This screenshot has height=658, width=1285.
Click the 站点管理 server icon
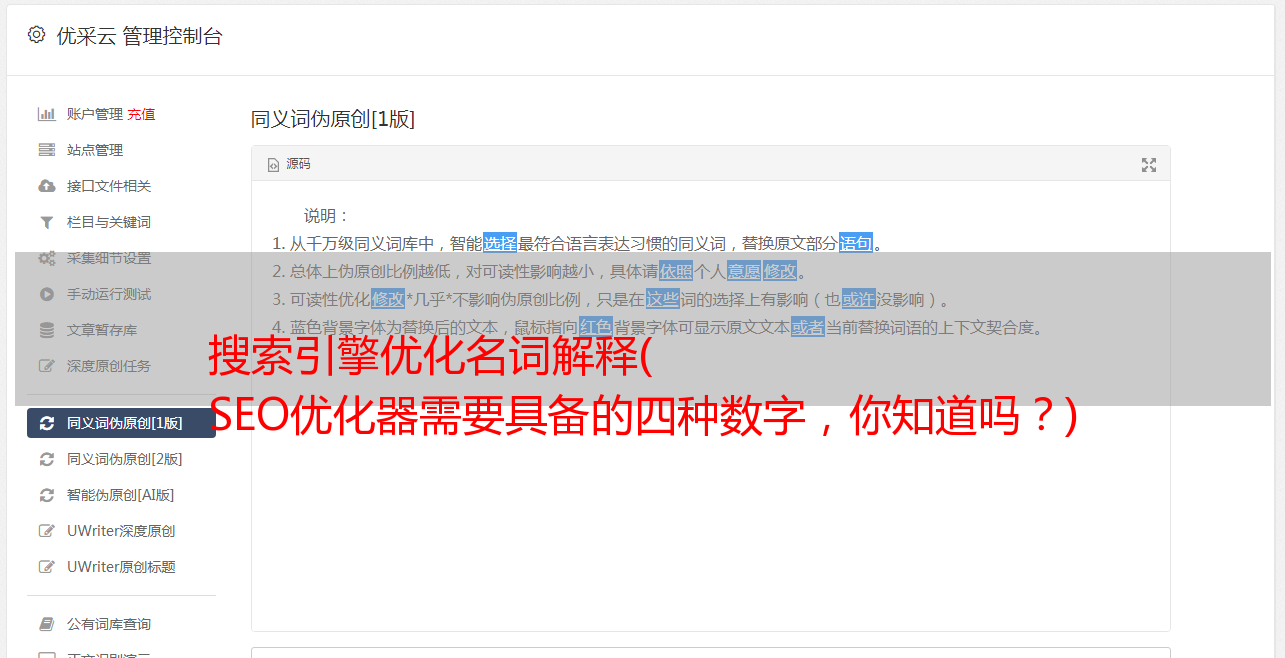(x=46, y=150)
